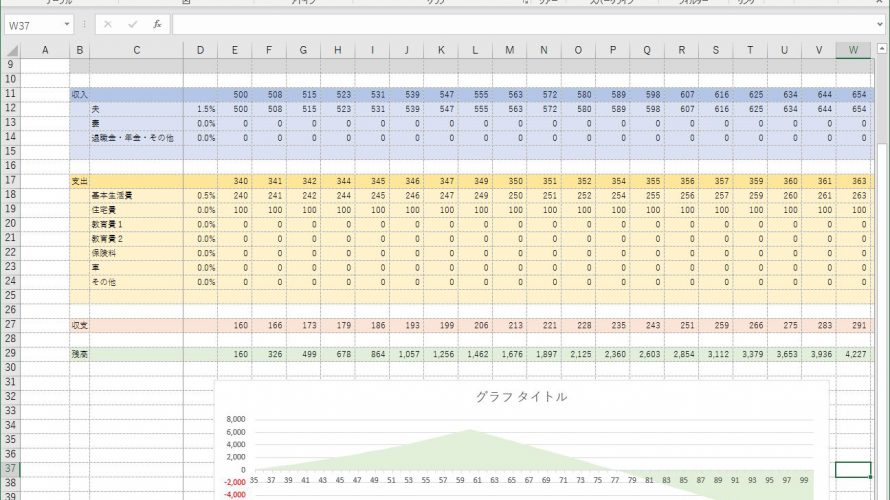This screenshot has height=500, width=890.
Task: Click the 退職金・年金・その他 label cell
Action: click(136, 138)
